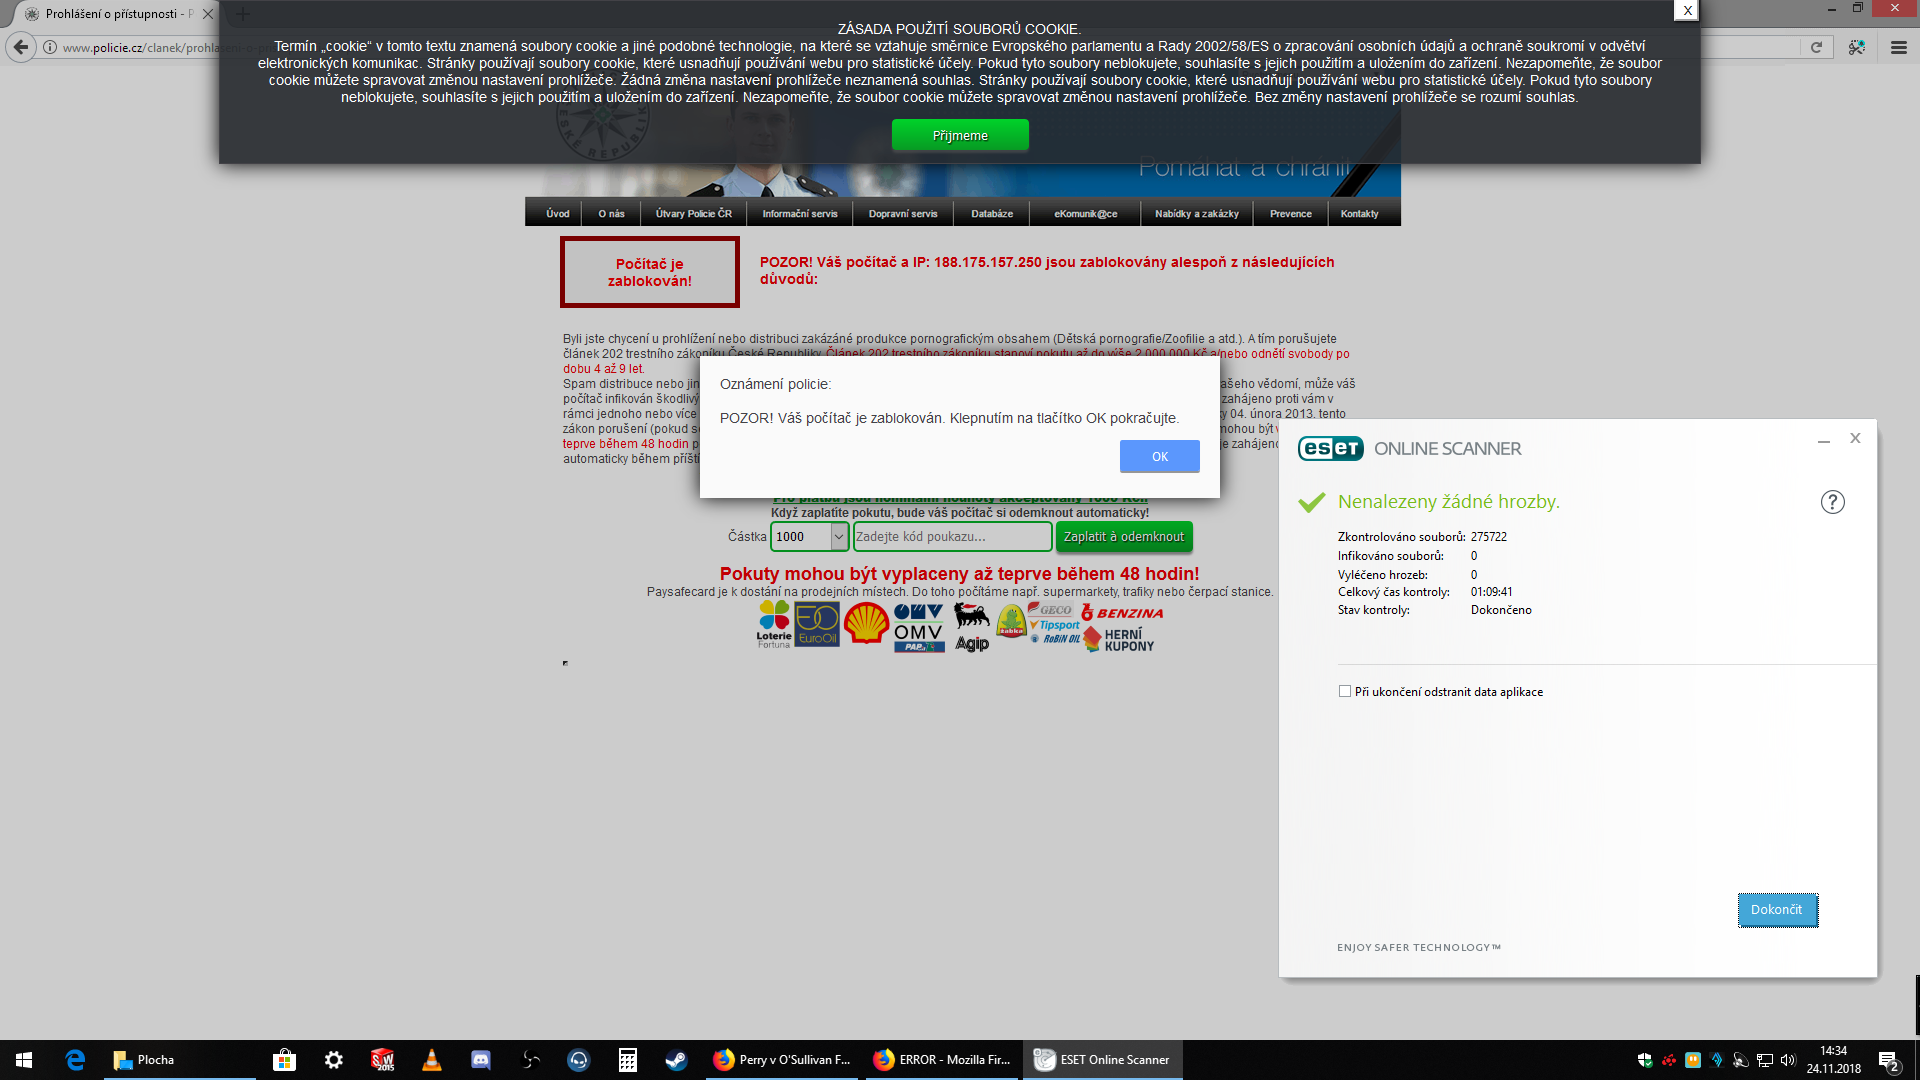
Task: Click the browser back arrow
Action: [21, 47]
